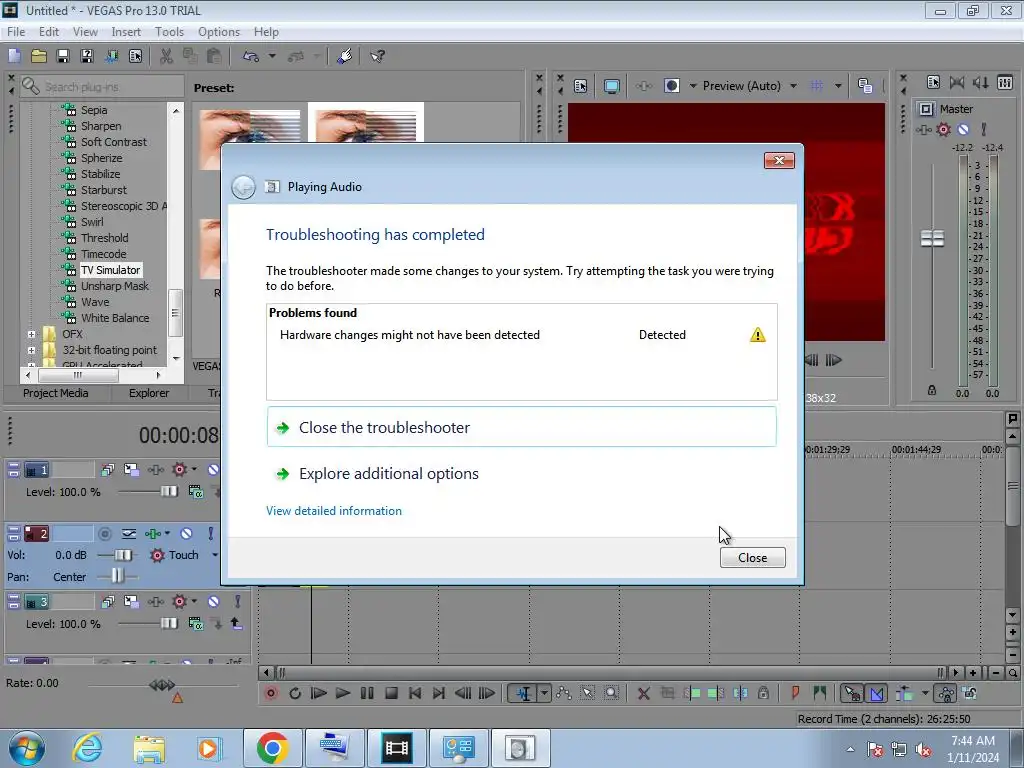Image resolution: width=1024 pixels, height=768 pixels.
Task: Click the Close button in troubleshooter dialog
Action: click(752, 558)
